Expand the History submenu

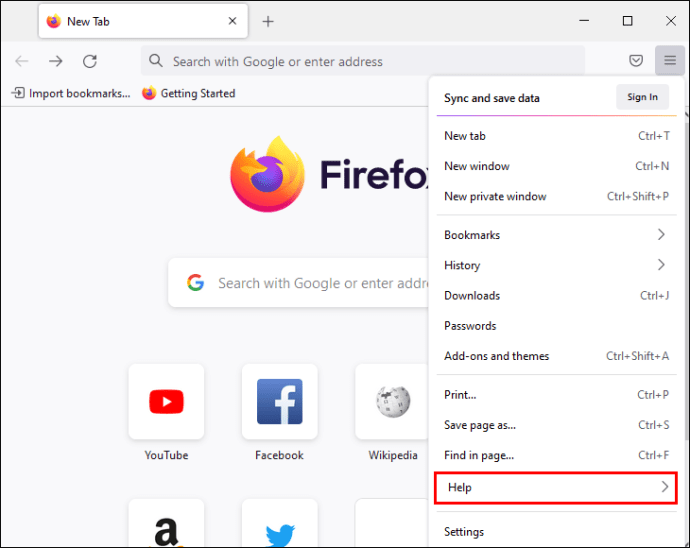(556, 265)
